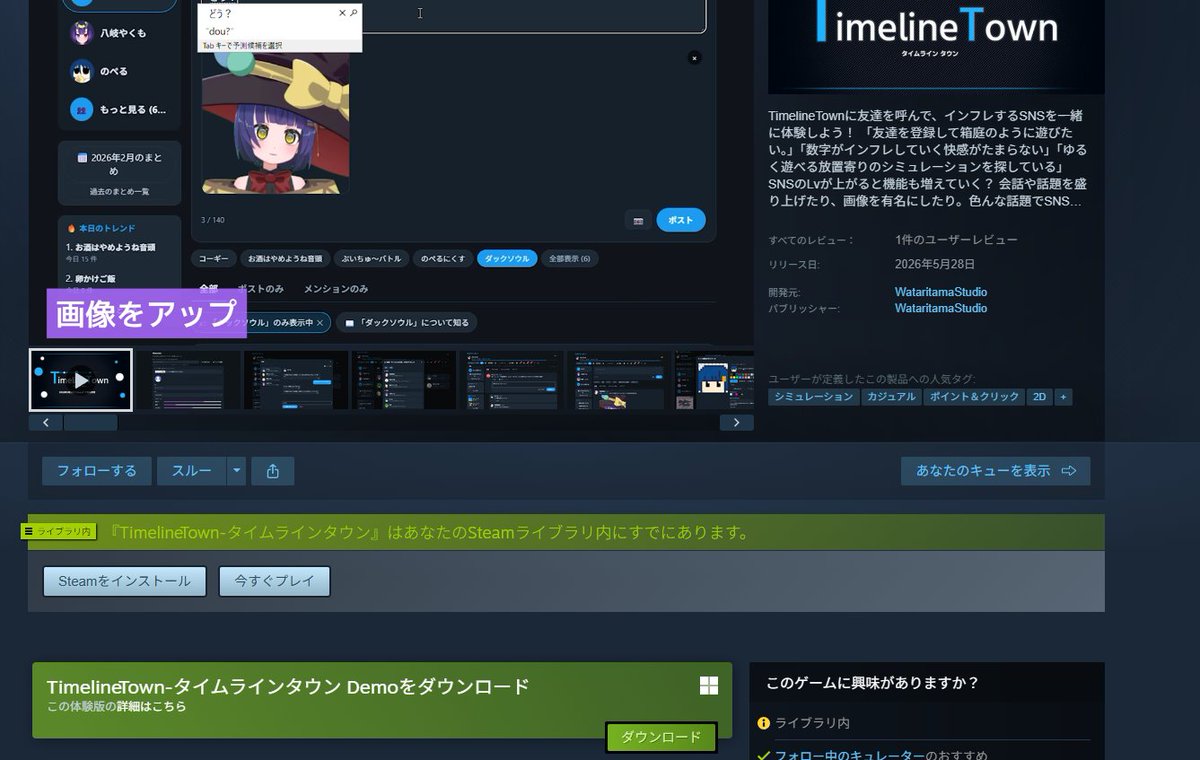Click the plus button after the tags

1063,397
